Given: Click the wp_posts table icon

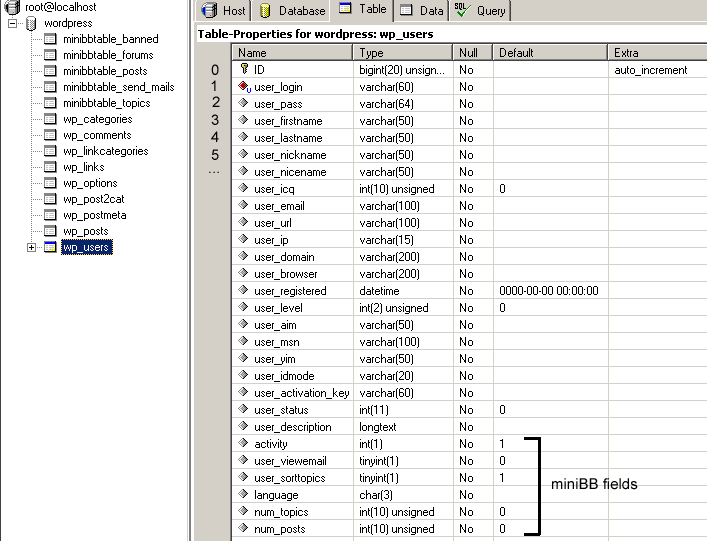Looking at the screenshot, I should 50,231.
